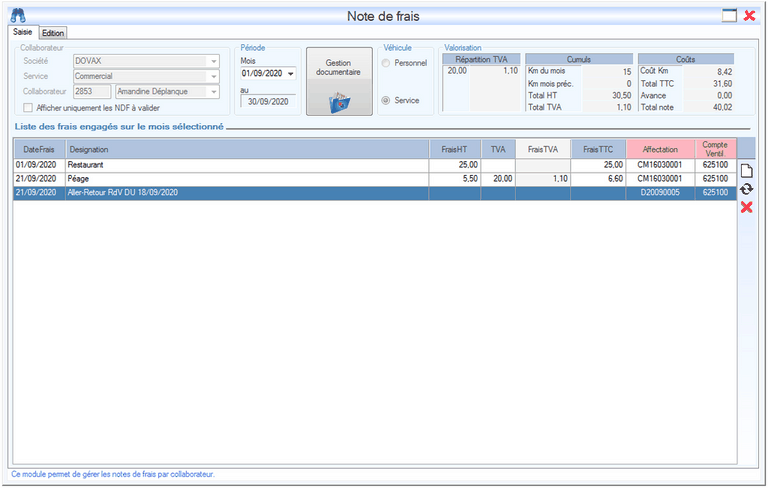Click the 6,60 FraisTTC cell

[598, 179]
